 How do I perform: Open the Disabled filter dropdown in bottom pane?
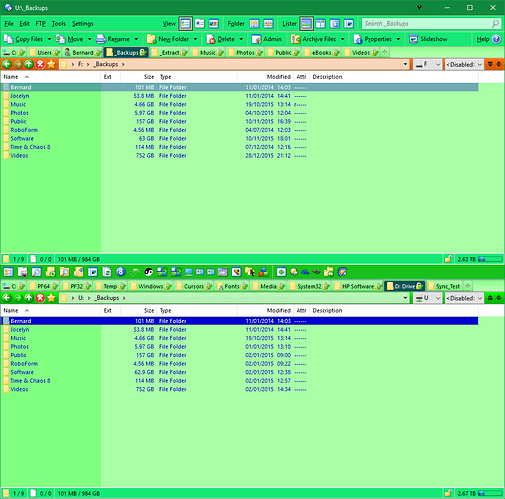coord(464,298)
